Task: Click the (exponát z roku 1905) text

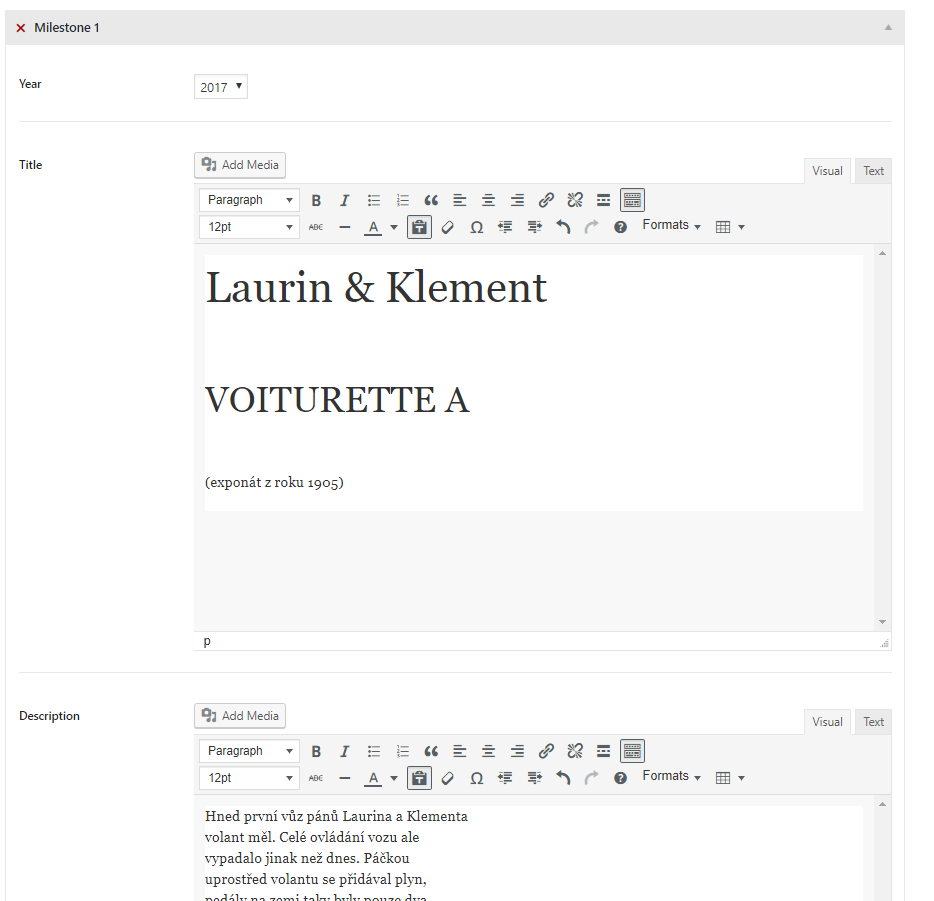Action: (274, 482)
